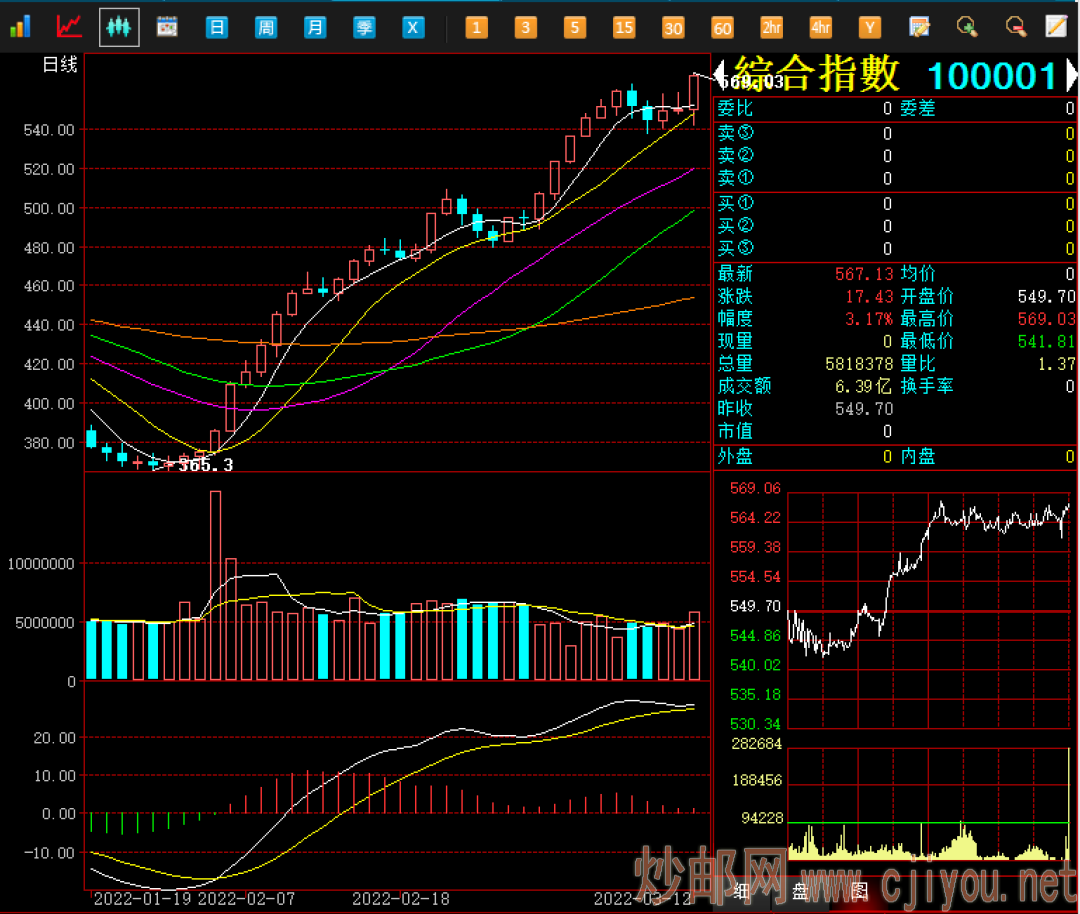Click the blue X toolbar button
Screen dimensions: 1080x914
click(x=412, y=27)
